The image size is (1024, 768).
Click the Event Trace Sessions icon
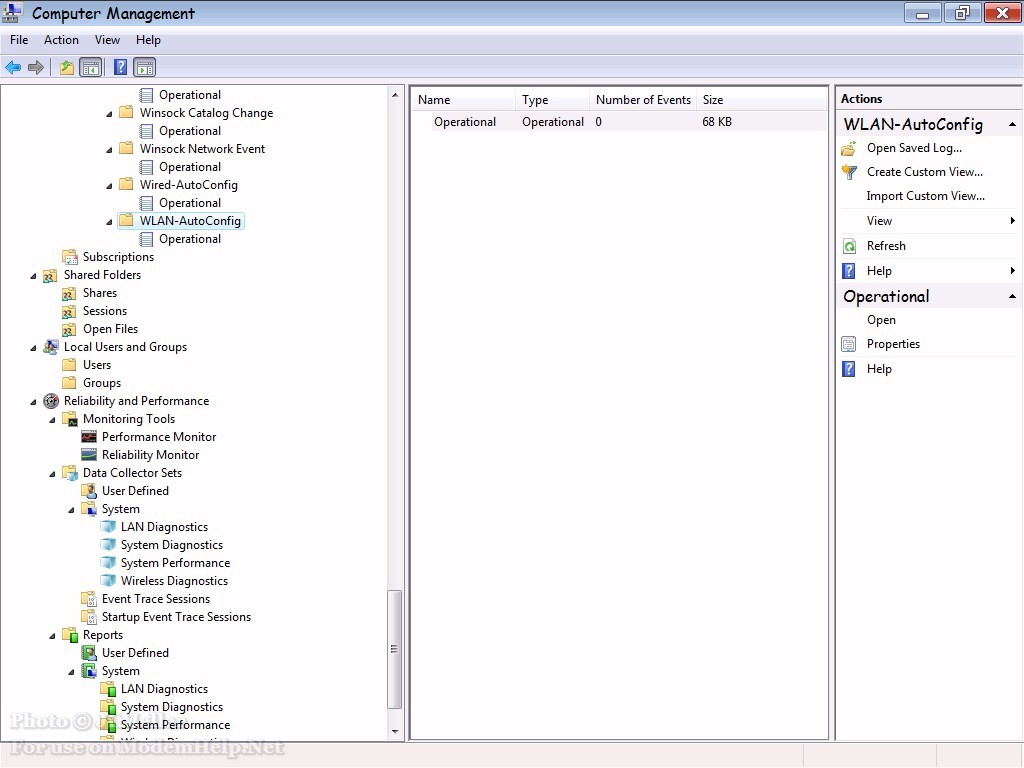[89, 599]
